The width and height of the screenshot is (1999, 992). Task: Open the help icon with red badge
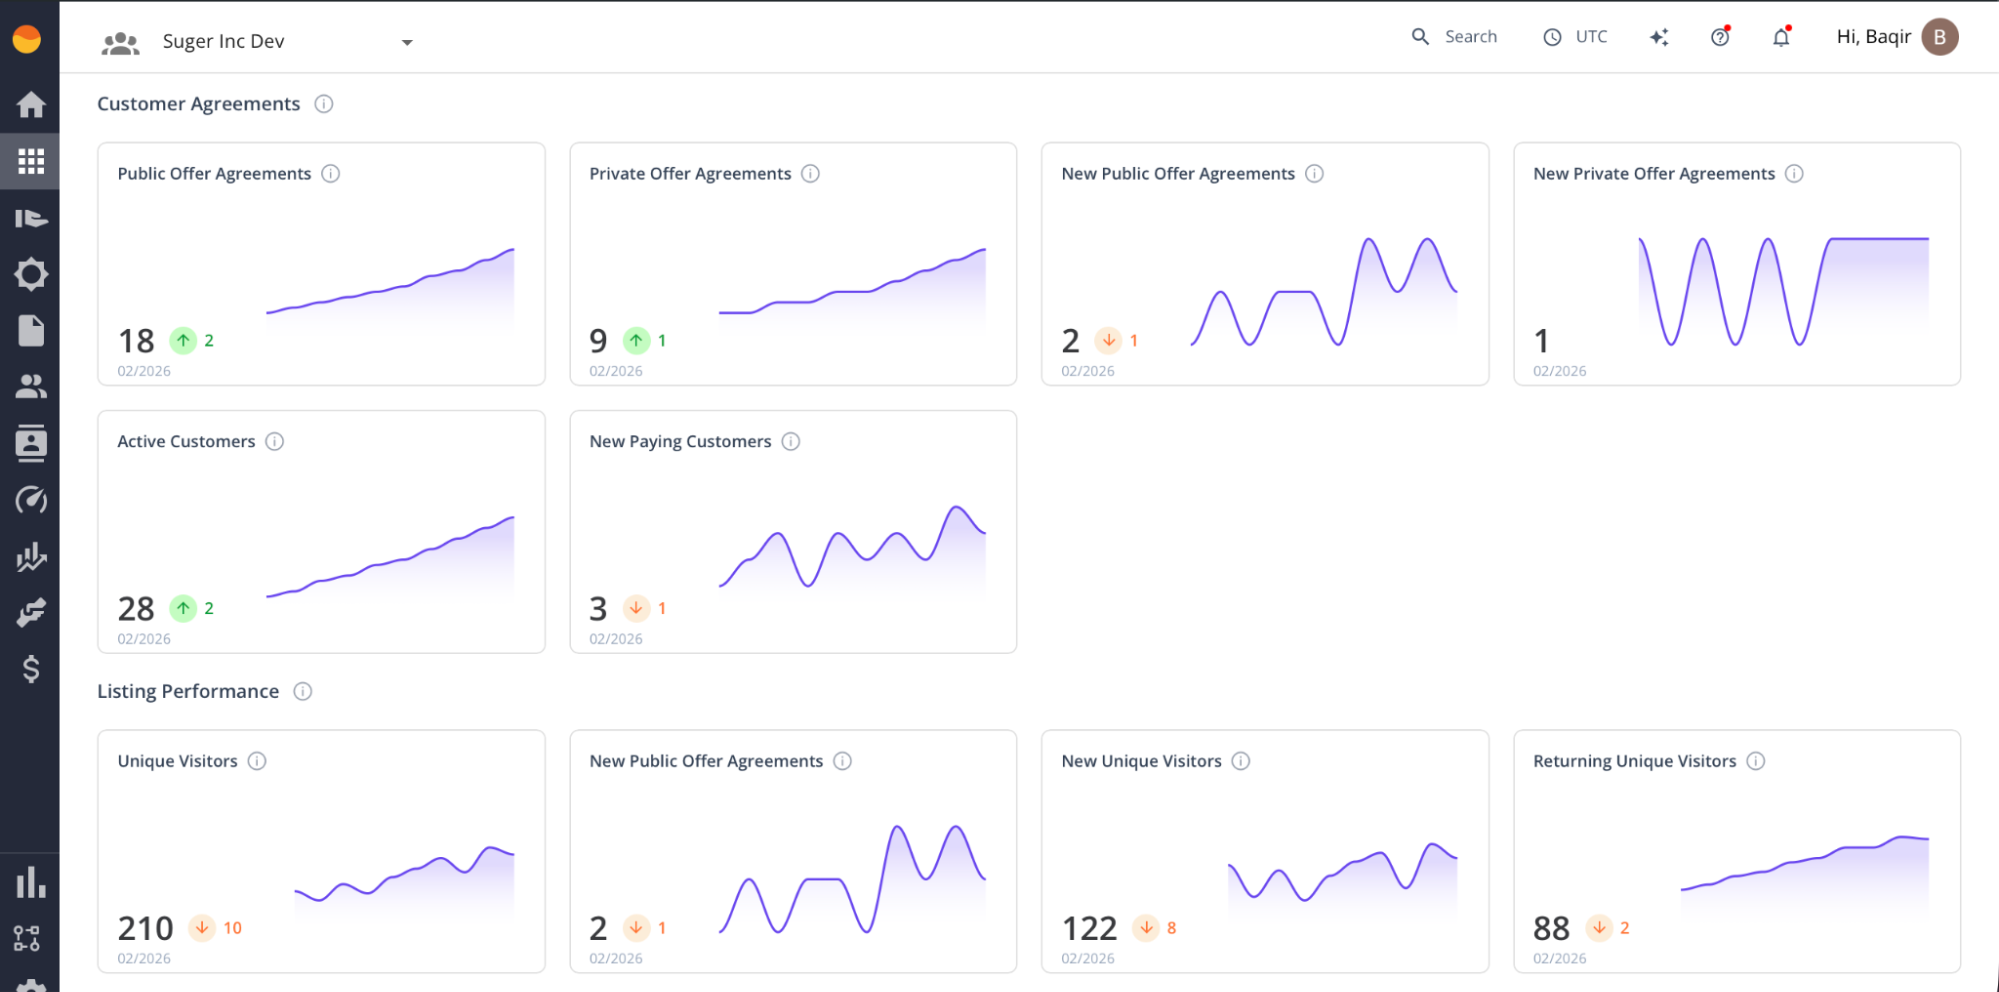(x=1719, y=36)
